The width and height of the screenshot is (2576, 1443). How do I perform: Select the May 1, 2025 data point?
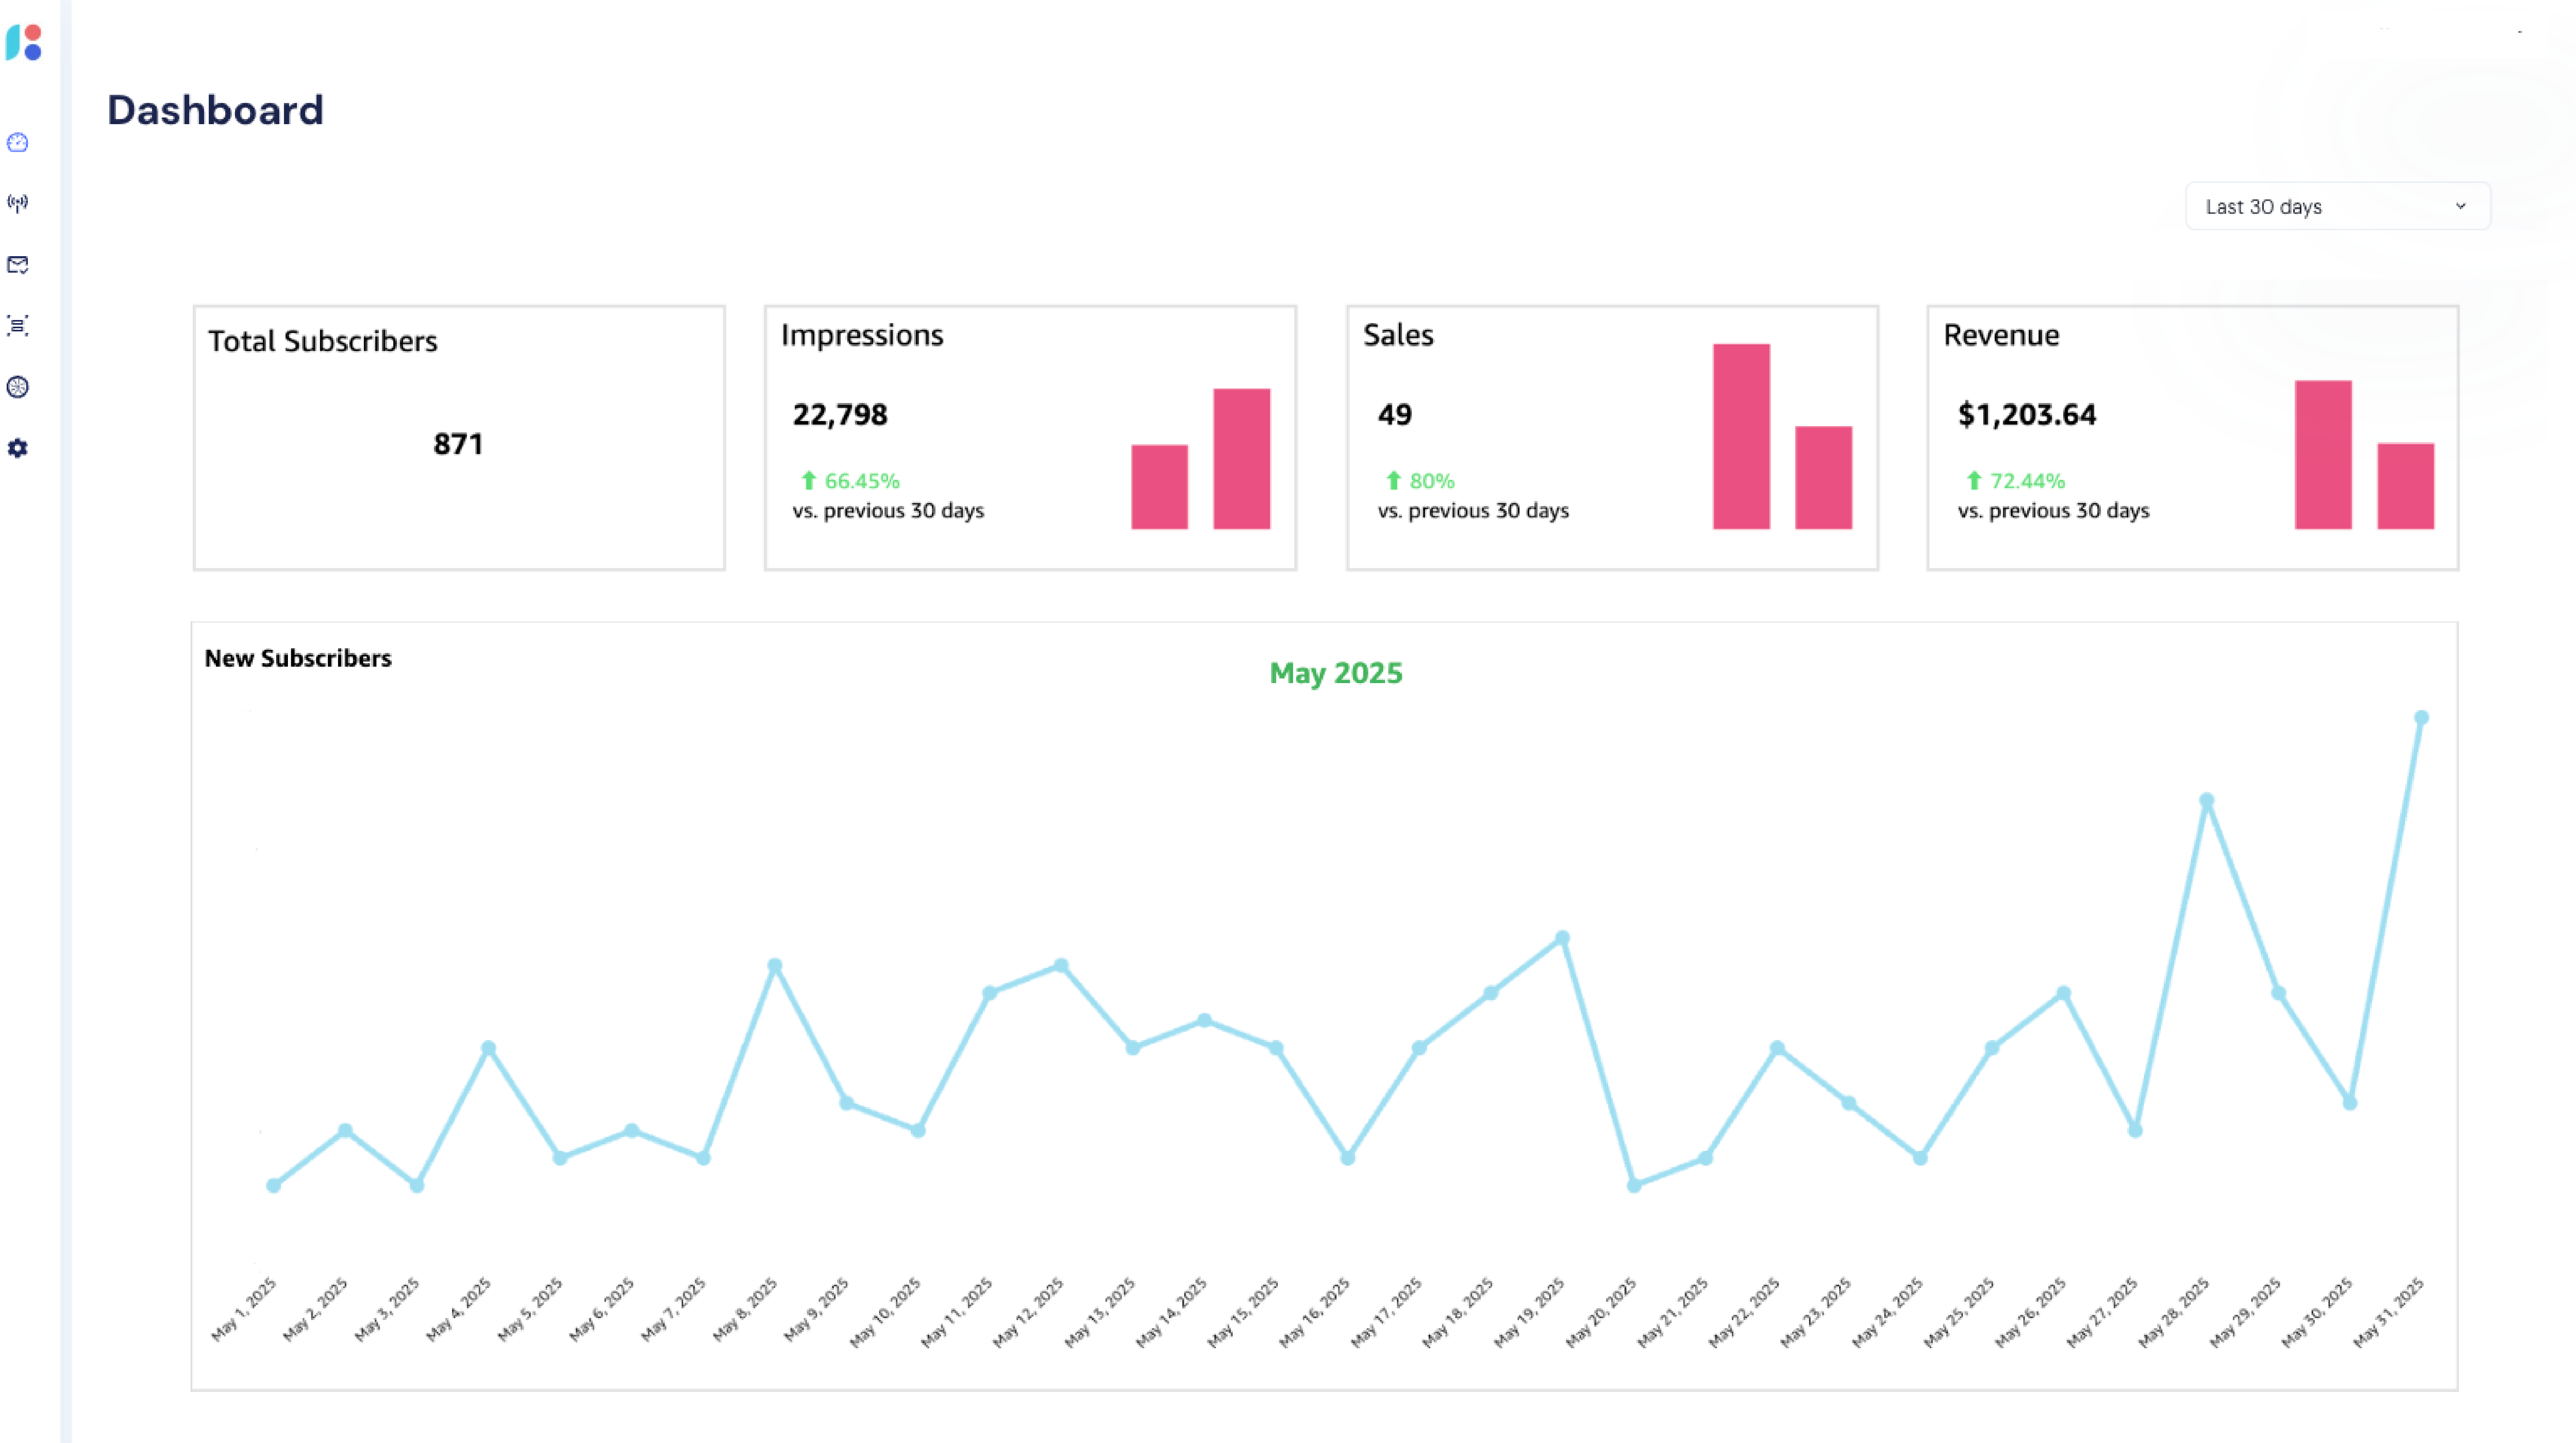point(274,1186)
